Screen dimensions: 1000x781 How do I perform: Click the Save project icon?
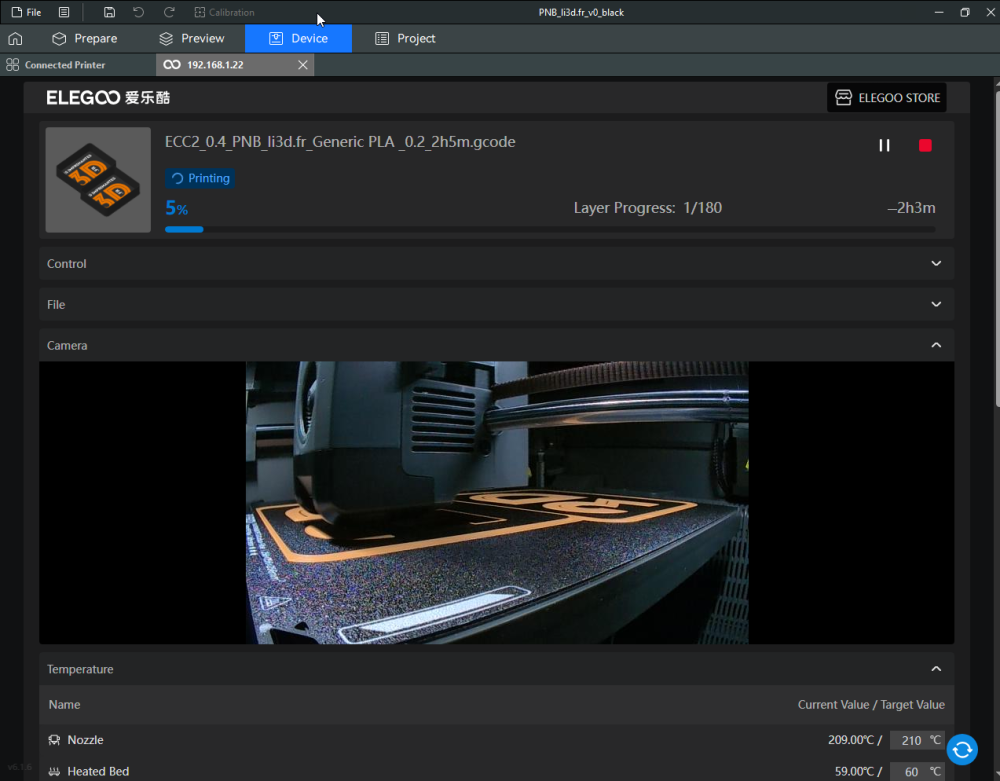tap(108, 12)
